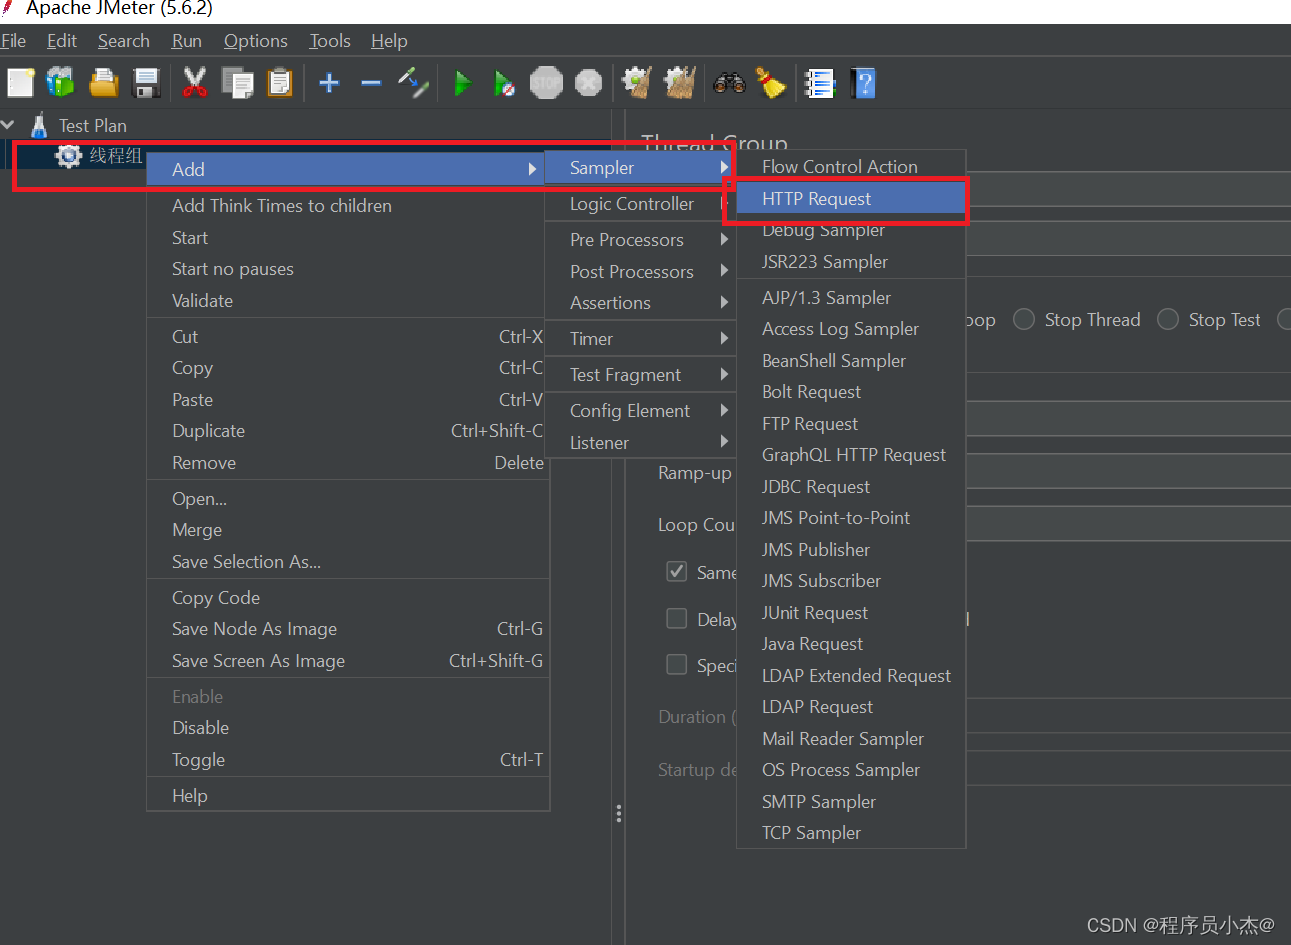Image resolution: width=1291 pixels, height=945 pixels.
Task: Select Logic Controller submenu entry
Action: tap(641, 204)
